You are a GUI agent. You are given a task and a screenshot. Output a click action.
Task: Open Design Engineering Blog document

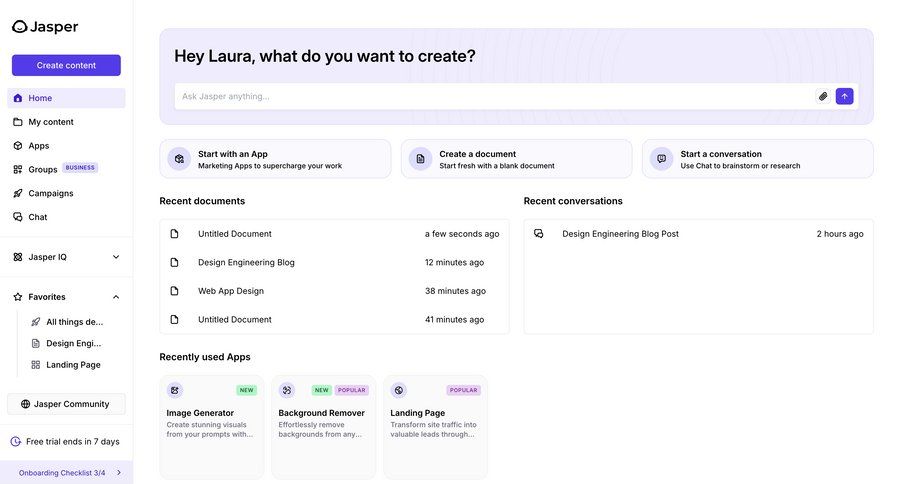tap(334, 262)
